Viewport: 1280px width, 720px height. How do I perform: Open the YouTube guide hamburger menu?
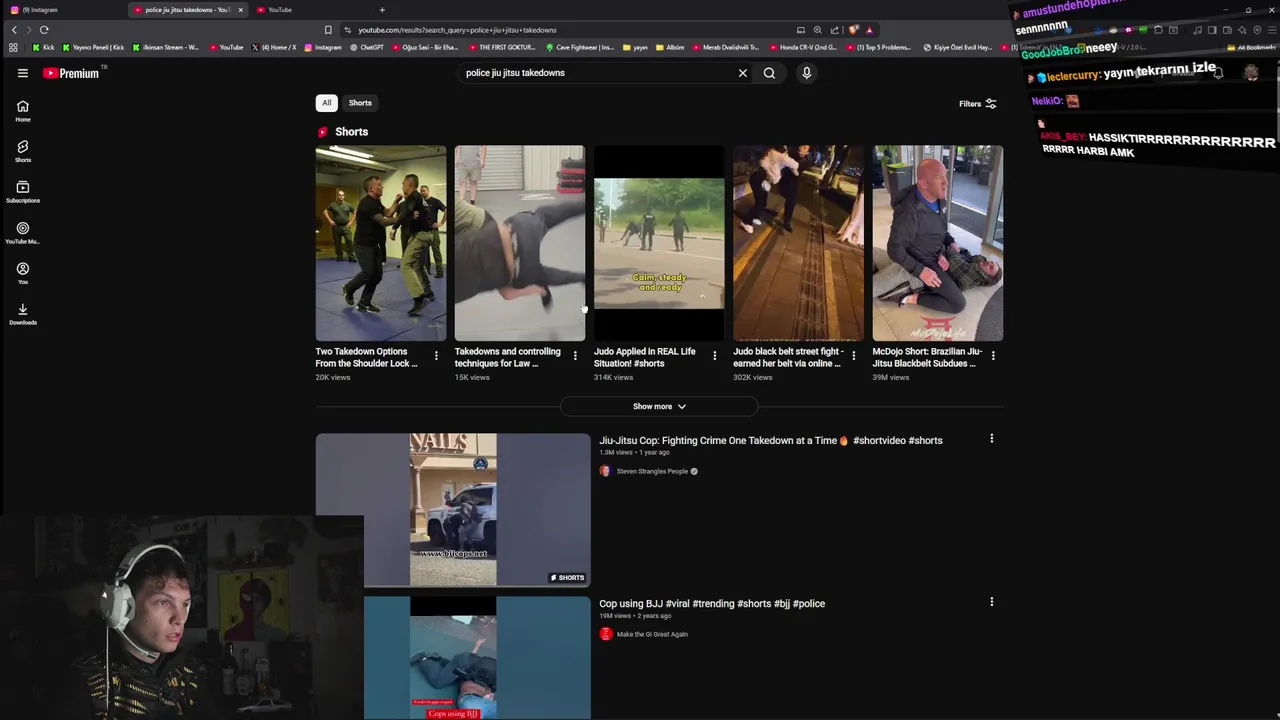[22, 73]
